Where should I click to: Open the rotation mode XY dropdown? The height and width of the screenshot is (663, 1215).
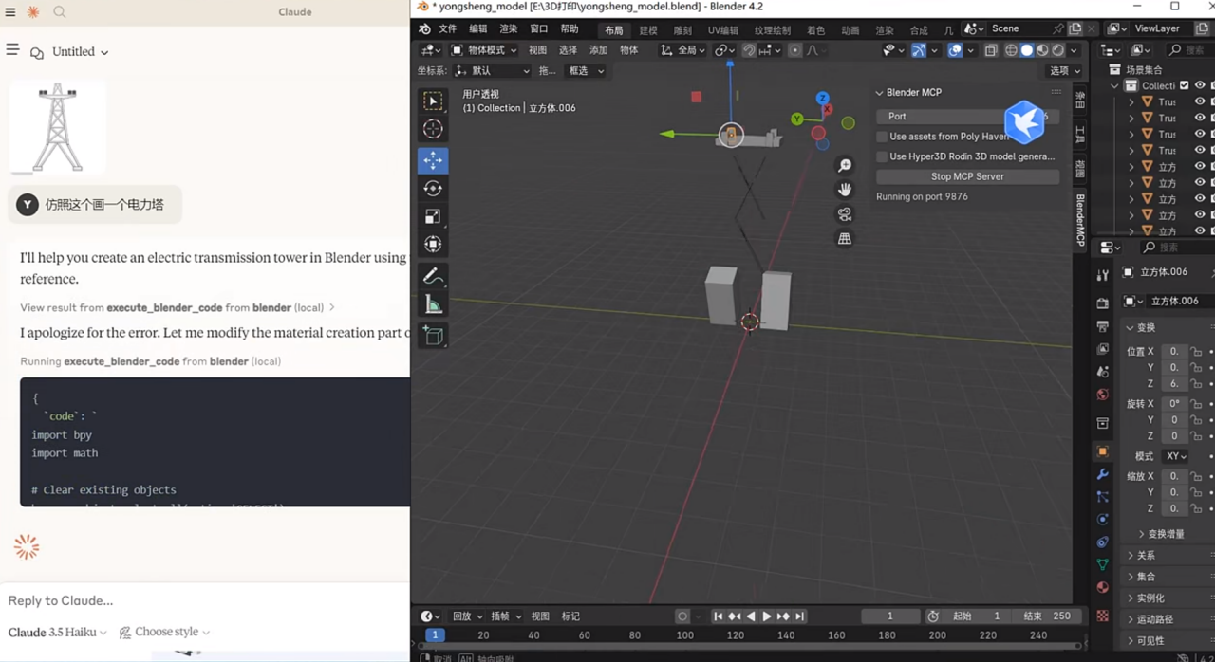pos(1175,456)
